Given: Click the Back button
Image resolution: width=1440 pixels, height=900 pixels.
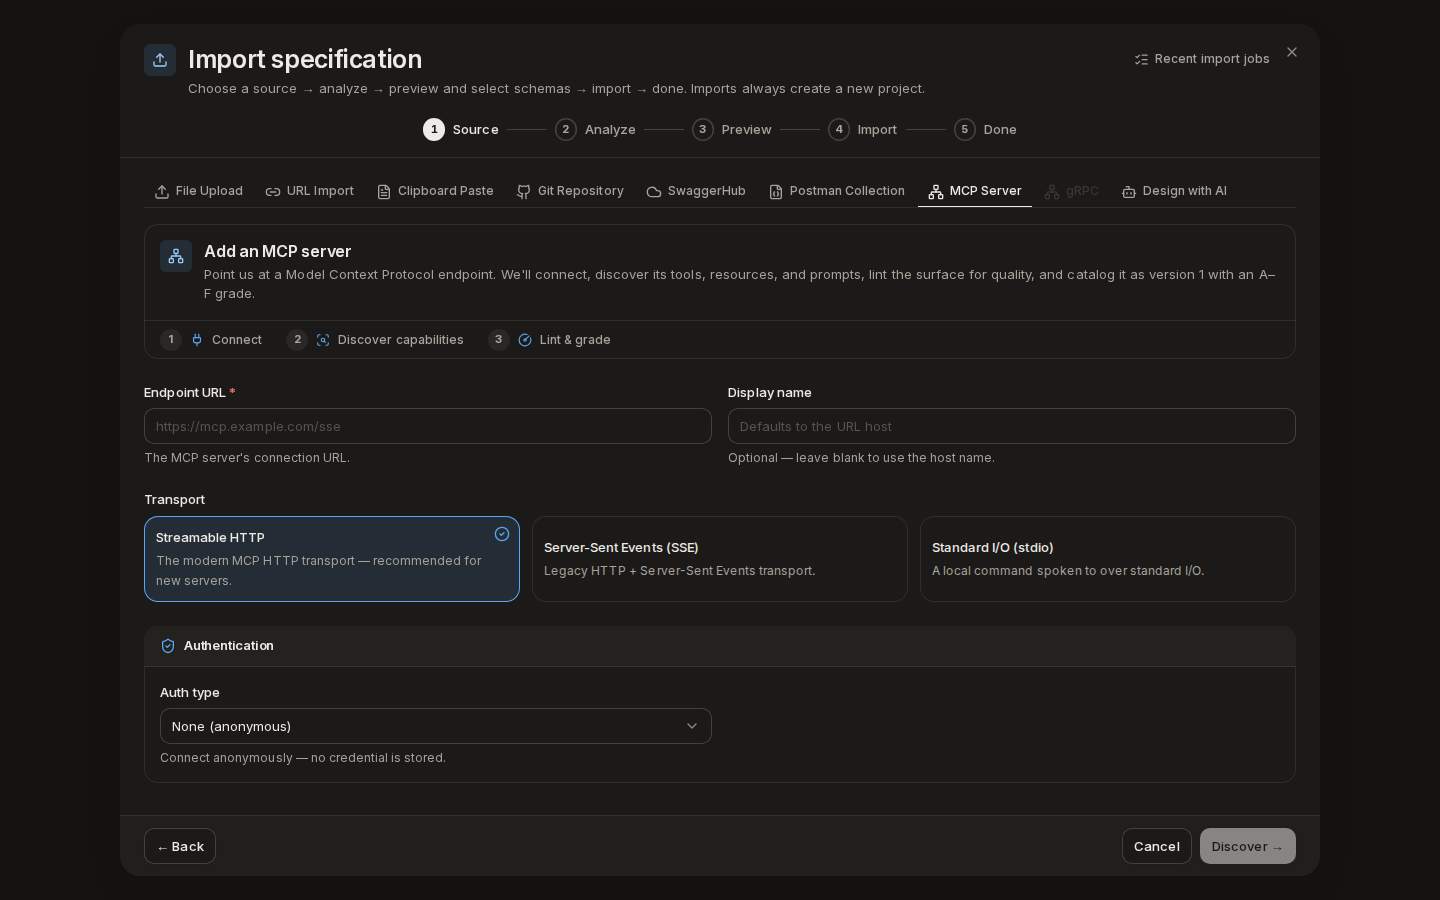Looking at the screenshot, I should pyautogui.click(x=180, y=846).
